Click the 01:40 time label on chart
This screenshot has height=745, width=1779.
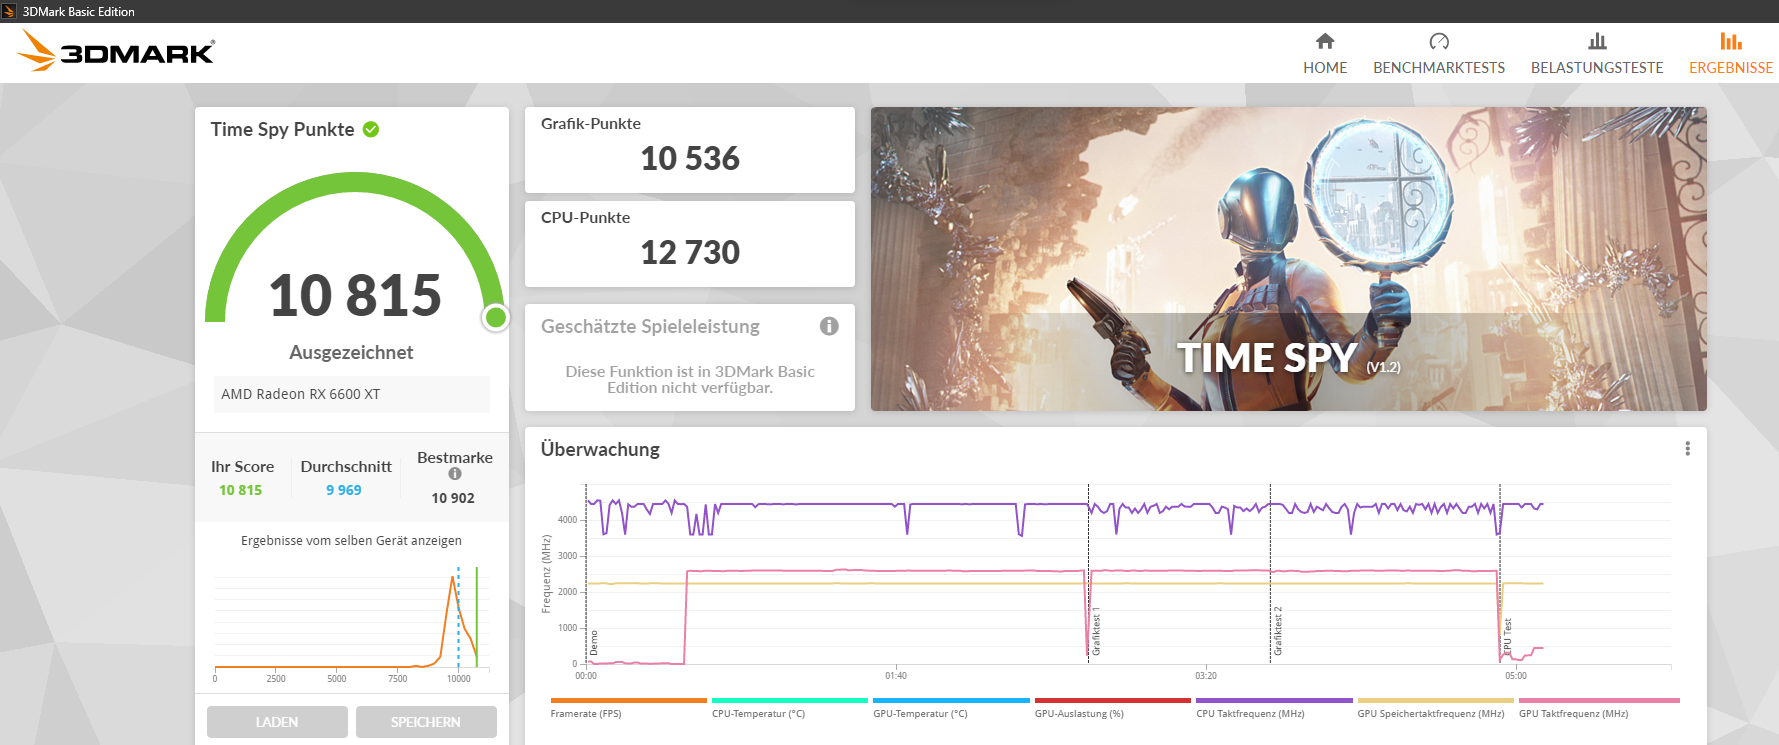point(896,676)
